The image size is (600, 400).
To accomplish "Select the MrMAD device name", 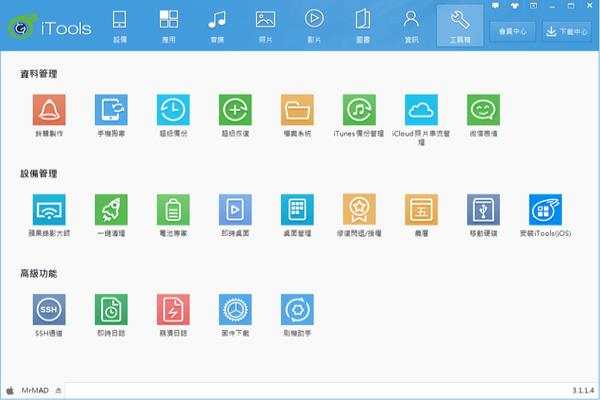I will point(35,390).
